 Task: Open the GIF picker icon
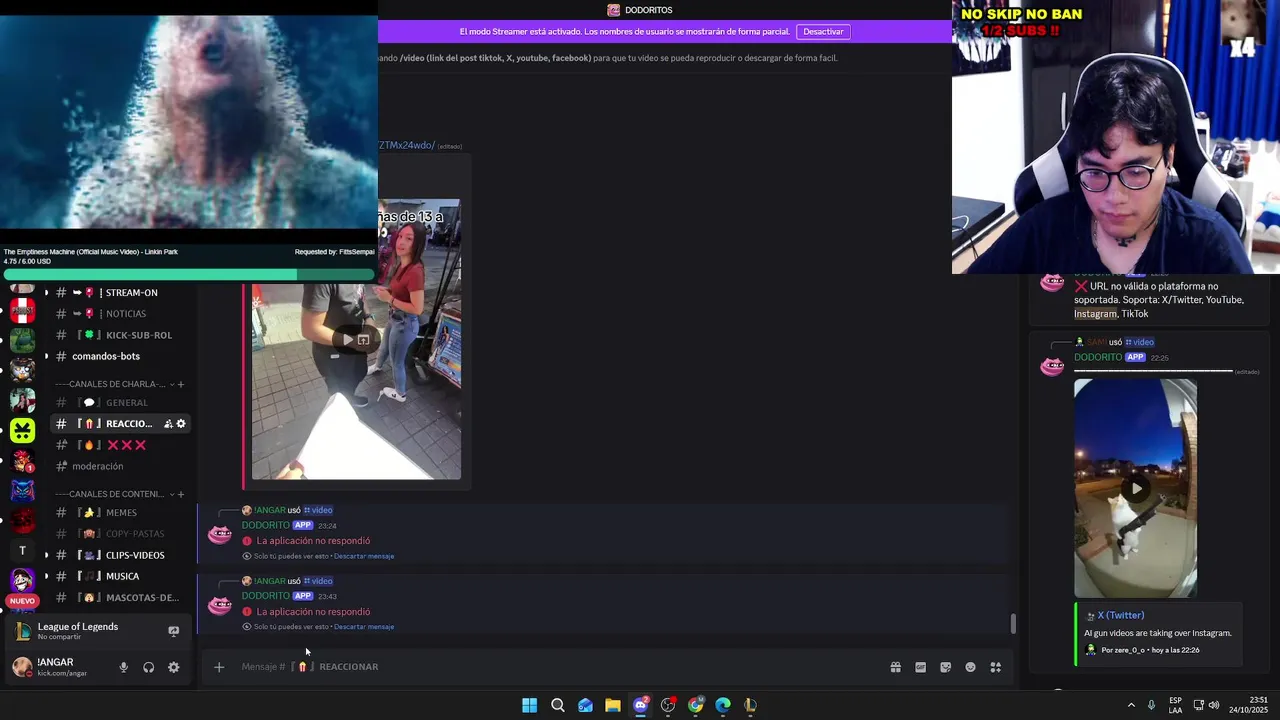pyautogui.click(x=920, y=667)
